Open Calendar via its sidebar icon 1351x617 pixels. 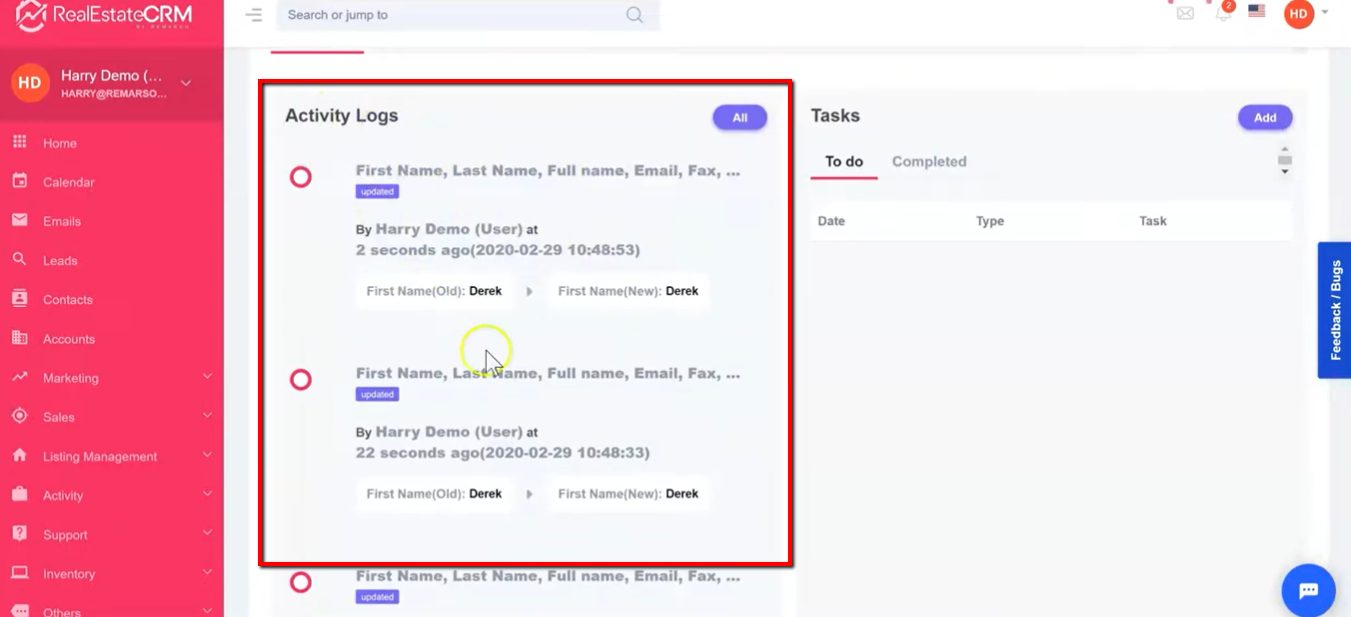(19, 182)
